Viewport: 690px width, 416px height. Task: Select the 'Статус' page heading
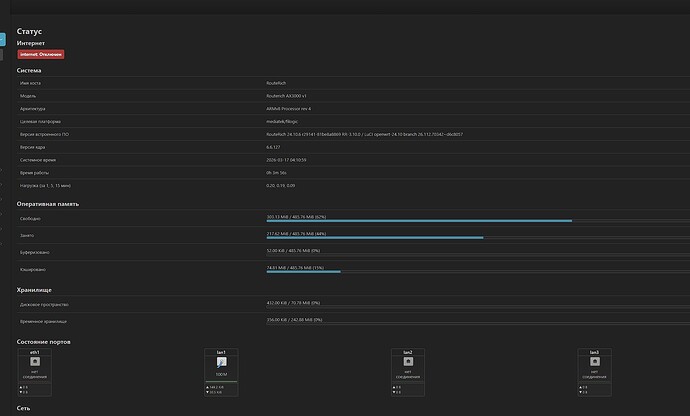(29, 31)
